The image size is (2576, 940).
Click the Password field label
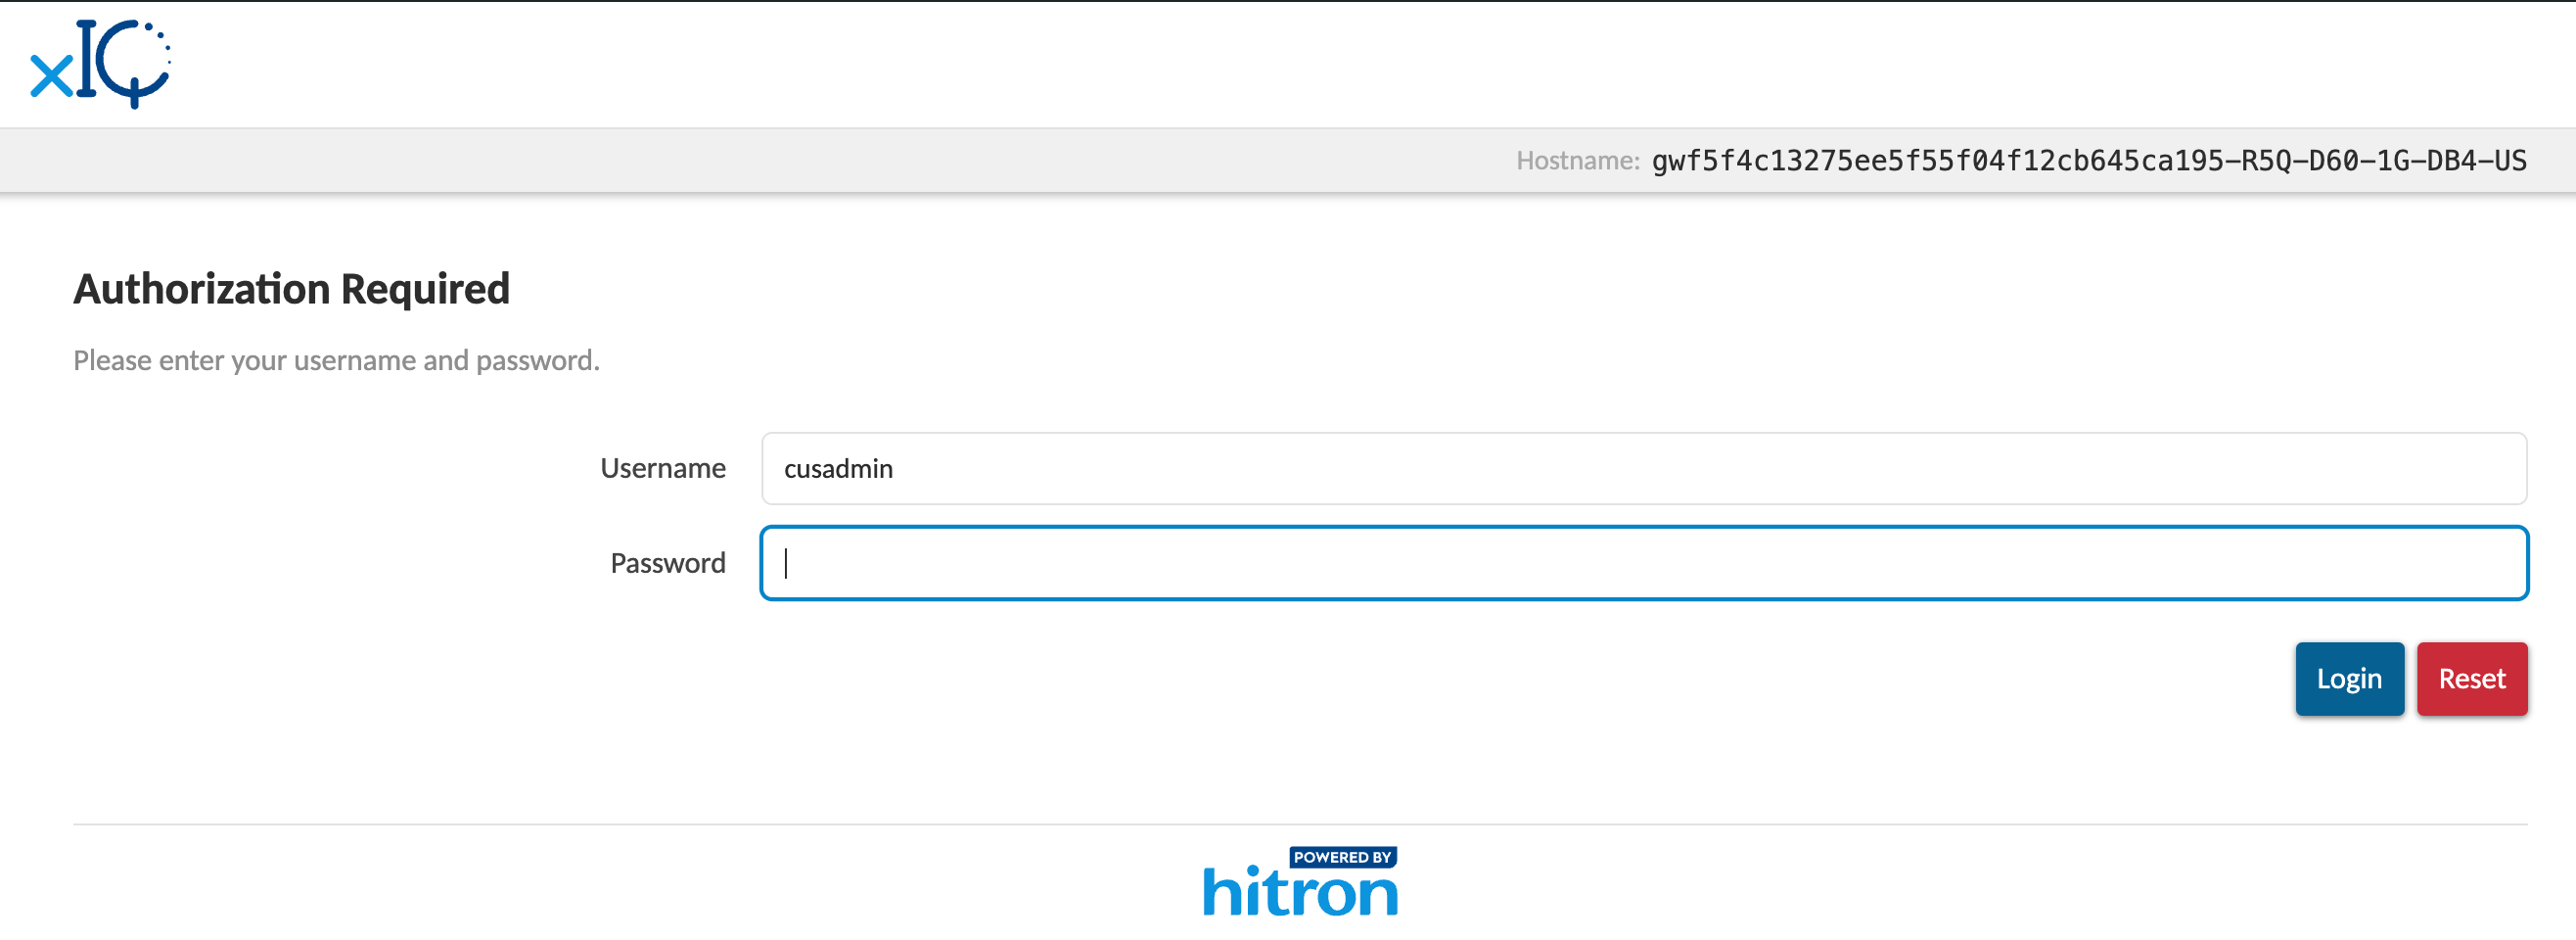667,563
